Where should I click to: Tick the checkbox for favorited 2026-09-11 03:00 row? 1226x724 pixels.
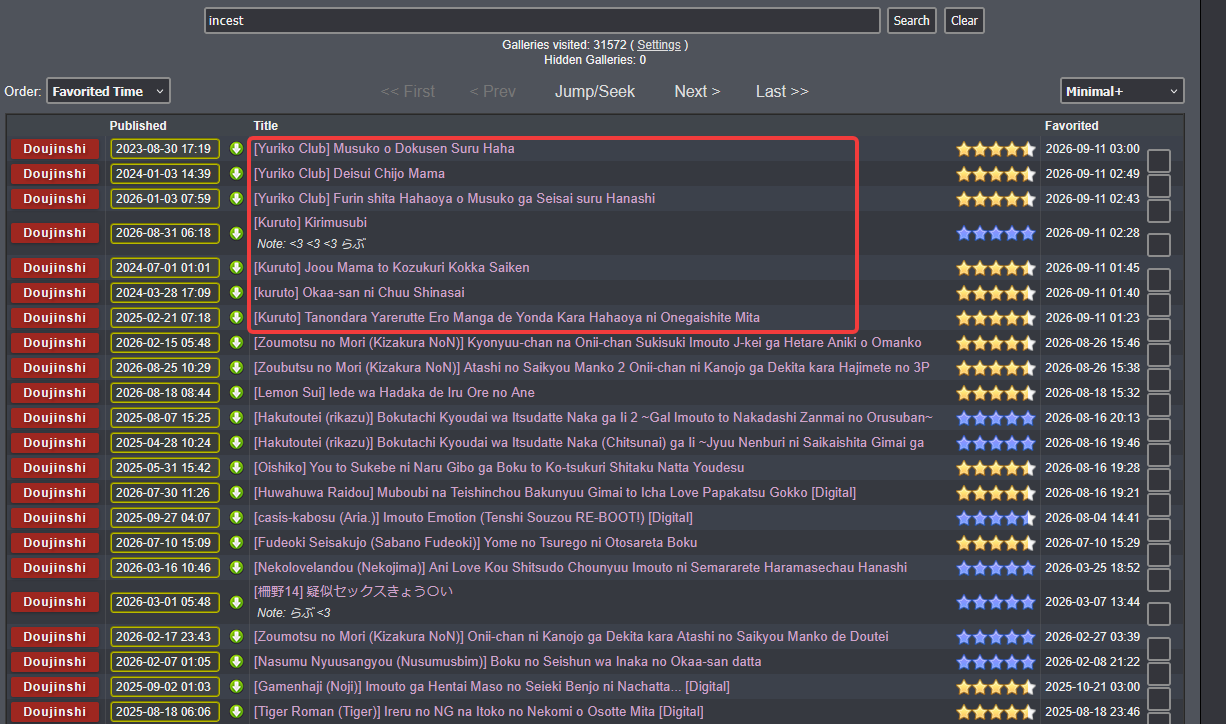click(x=1159, y=161)
